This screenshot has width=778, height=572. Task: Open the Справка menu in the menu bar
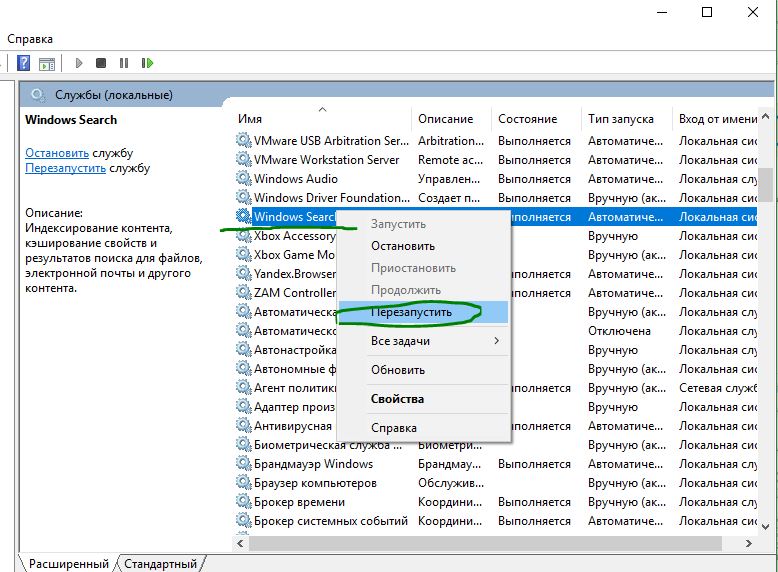click(x=30, y=39)
